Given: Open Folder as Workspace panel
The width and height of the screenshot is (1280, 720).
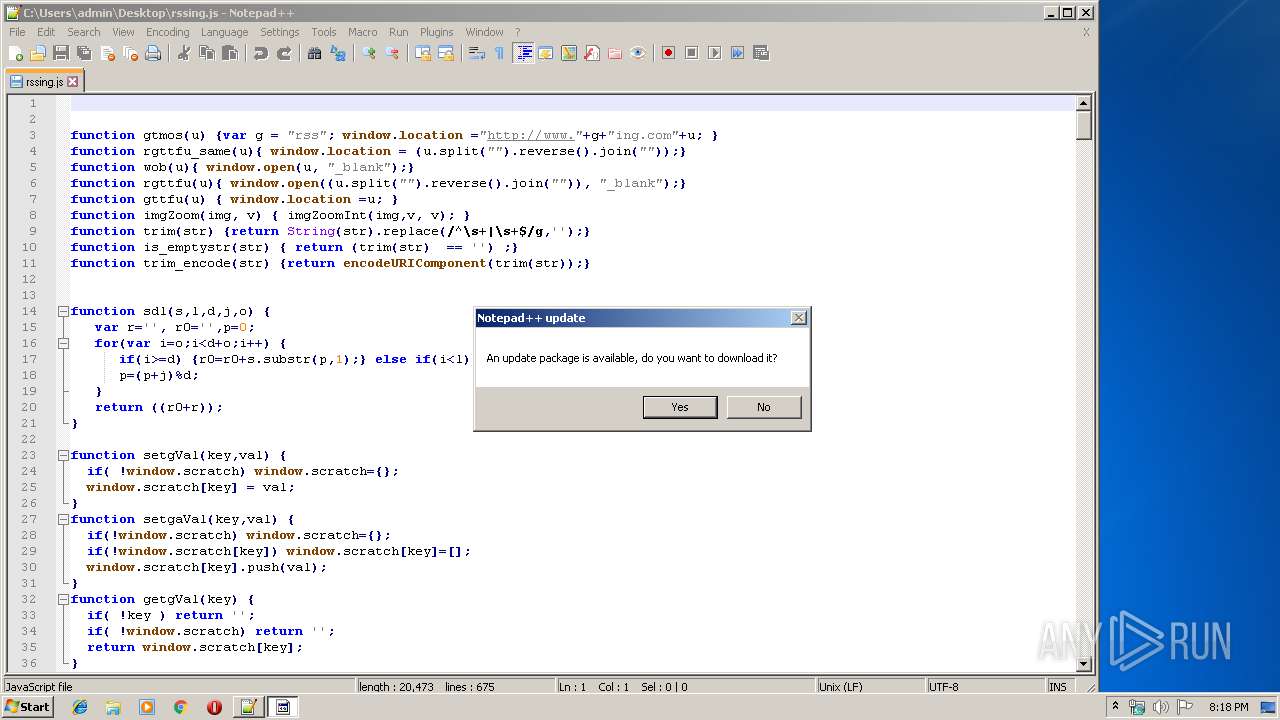Looking at the screenshot, I should pyautogui.click(x=615, y=53).
